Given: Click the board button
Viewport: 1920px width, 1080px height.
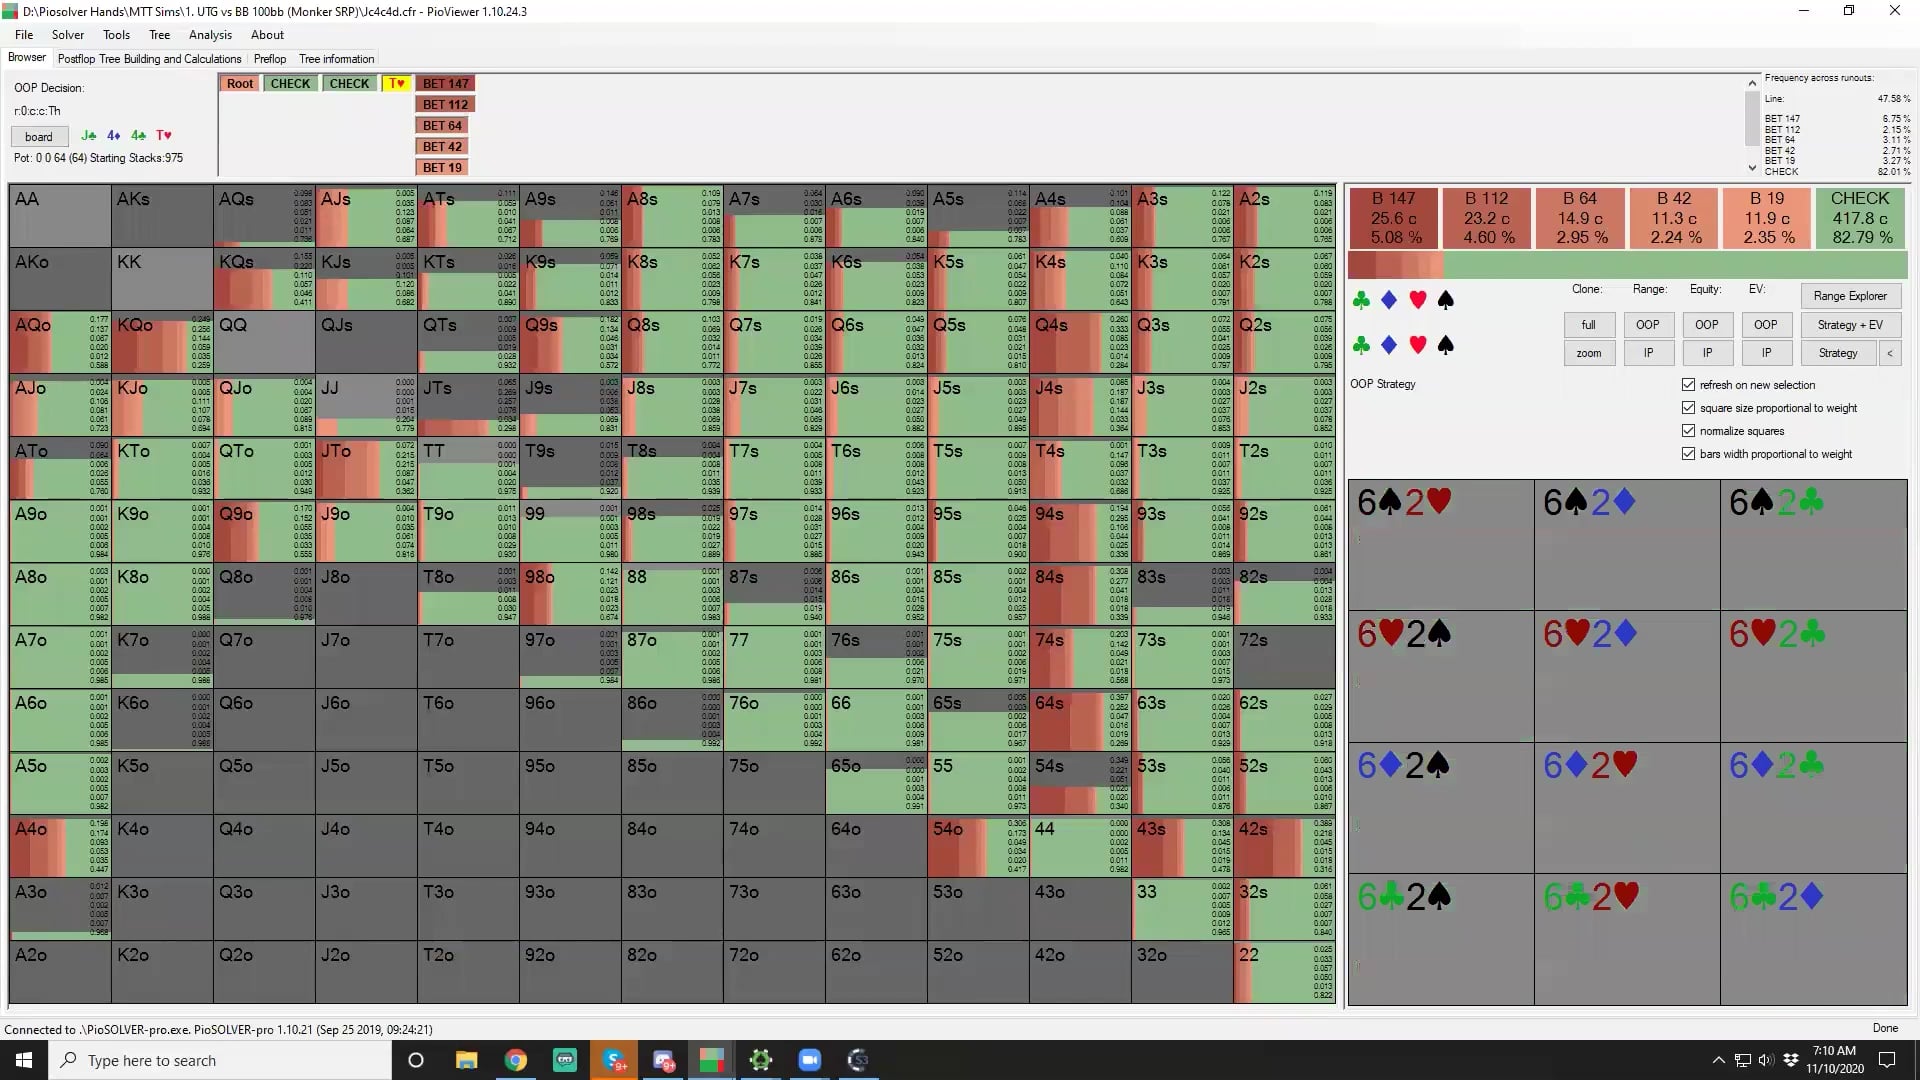Looking at the screenshot, I should [39, 136].
